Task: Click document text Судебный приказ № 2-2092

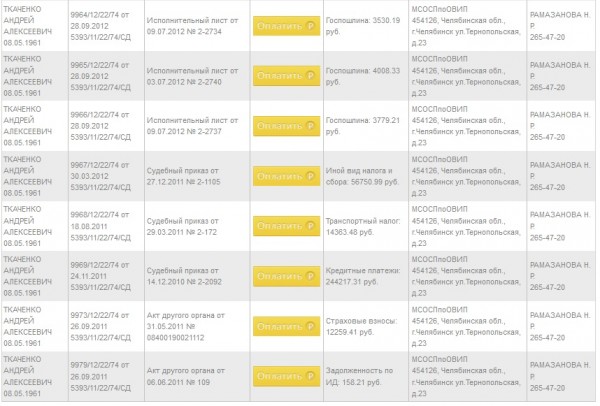Action: click(184, 276)
